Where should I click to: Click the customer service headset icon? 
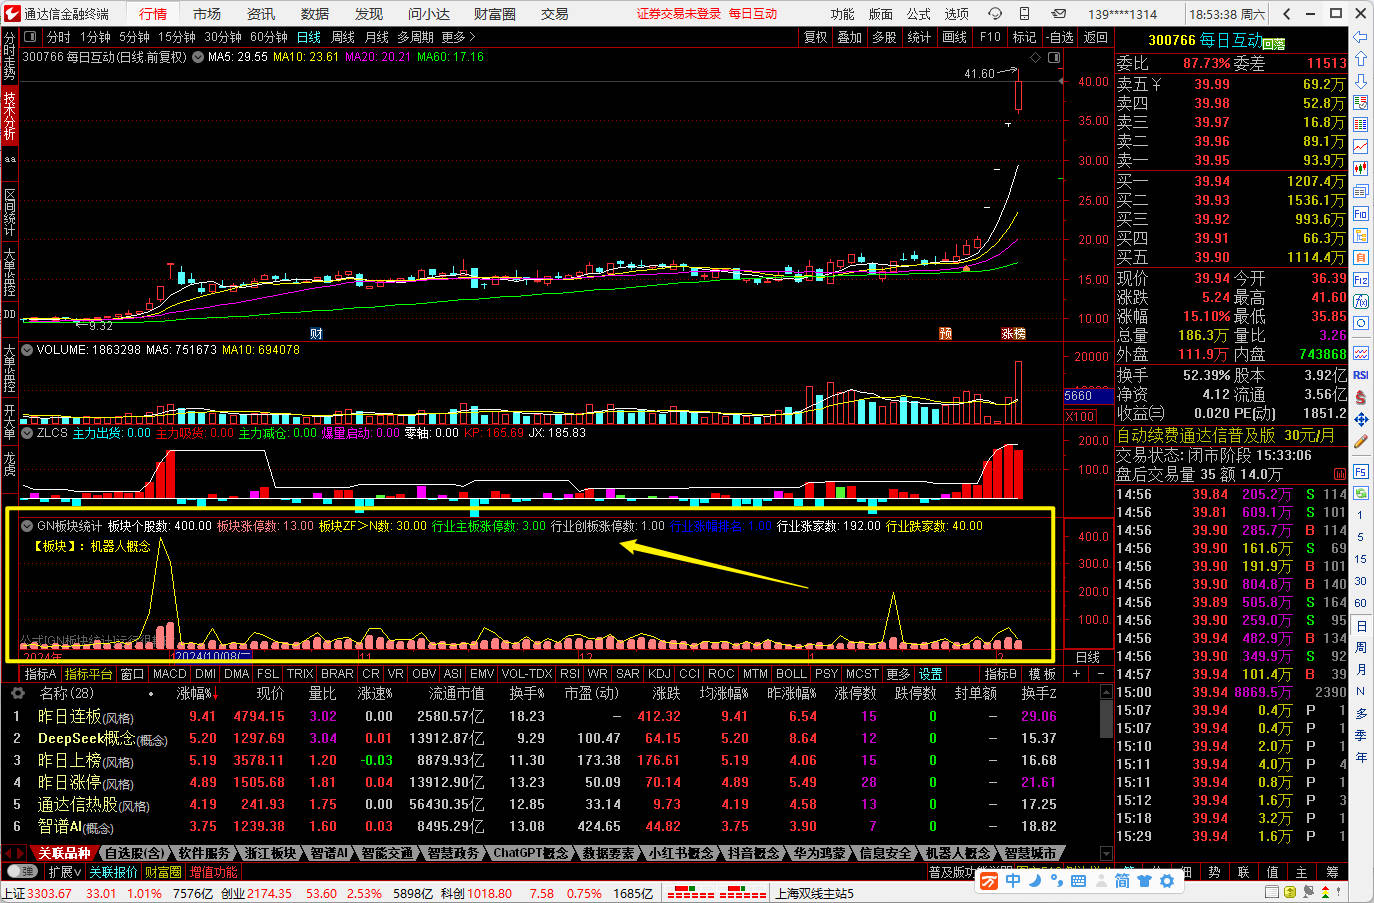point(995,14)
